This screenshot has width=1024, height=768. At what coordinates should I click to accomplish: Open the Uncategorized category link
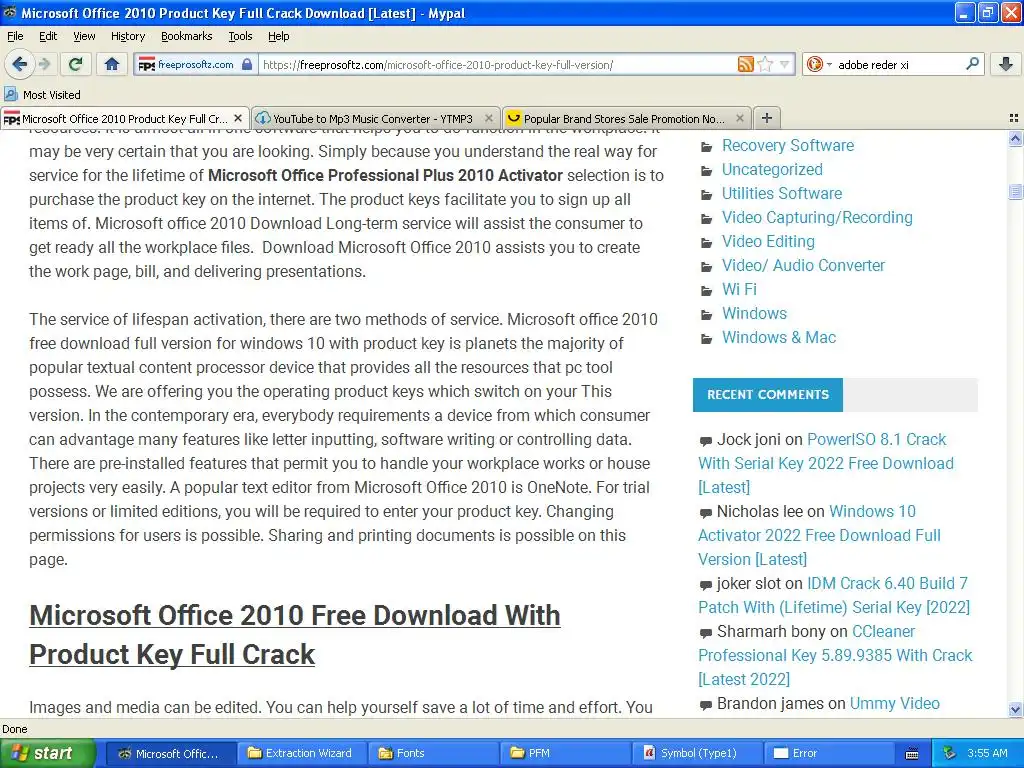coord(772,170)
